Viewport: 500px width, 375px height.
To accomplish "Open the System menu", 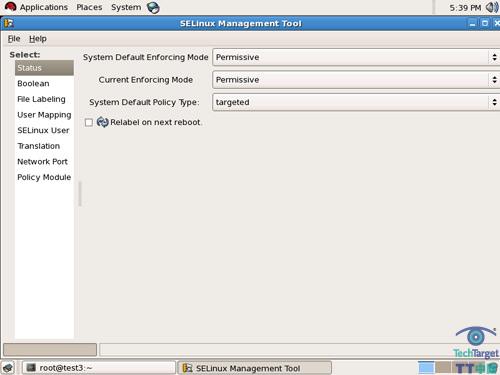I will click(x=126, y=7).
